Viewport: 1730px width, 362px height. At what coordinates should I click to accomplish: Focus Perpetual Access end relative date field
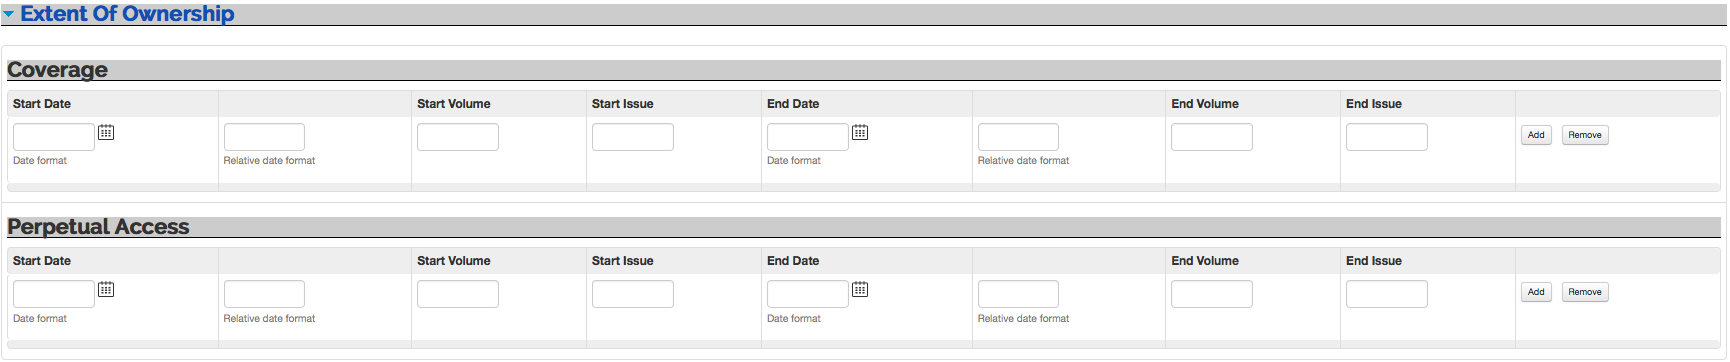click(1018, 294)
